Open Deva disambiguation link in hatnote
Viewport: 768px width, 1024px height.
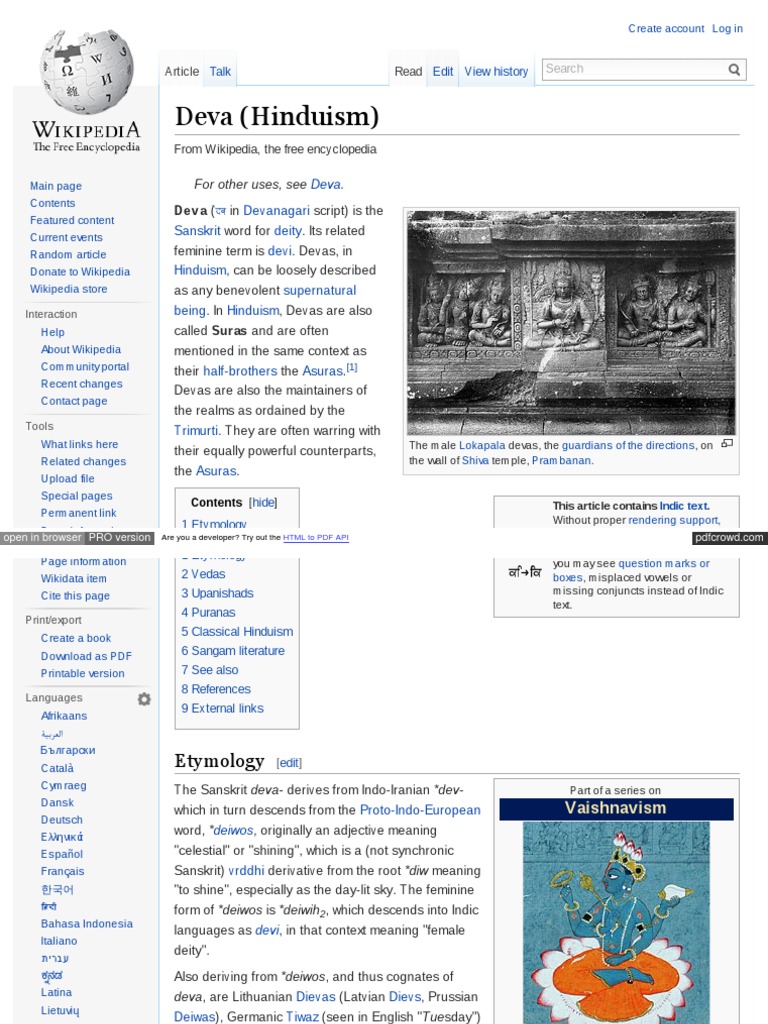coord(325,184)
